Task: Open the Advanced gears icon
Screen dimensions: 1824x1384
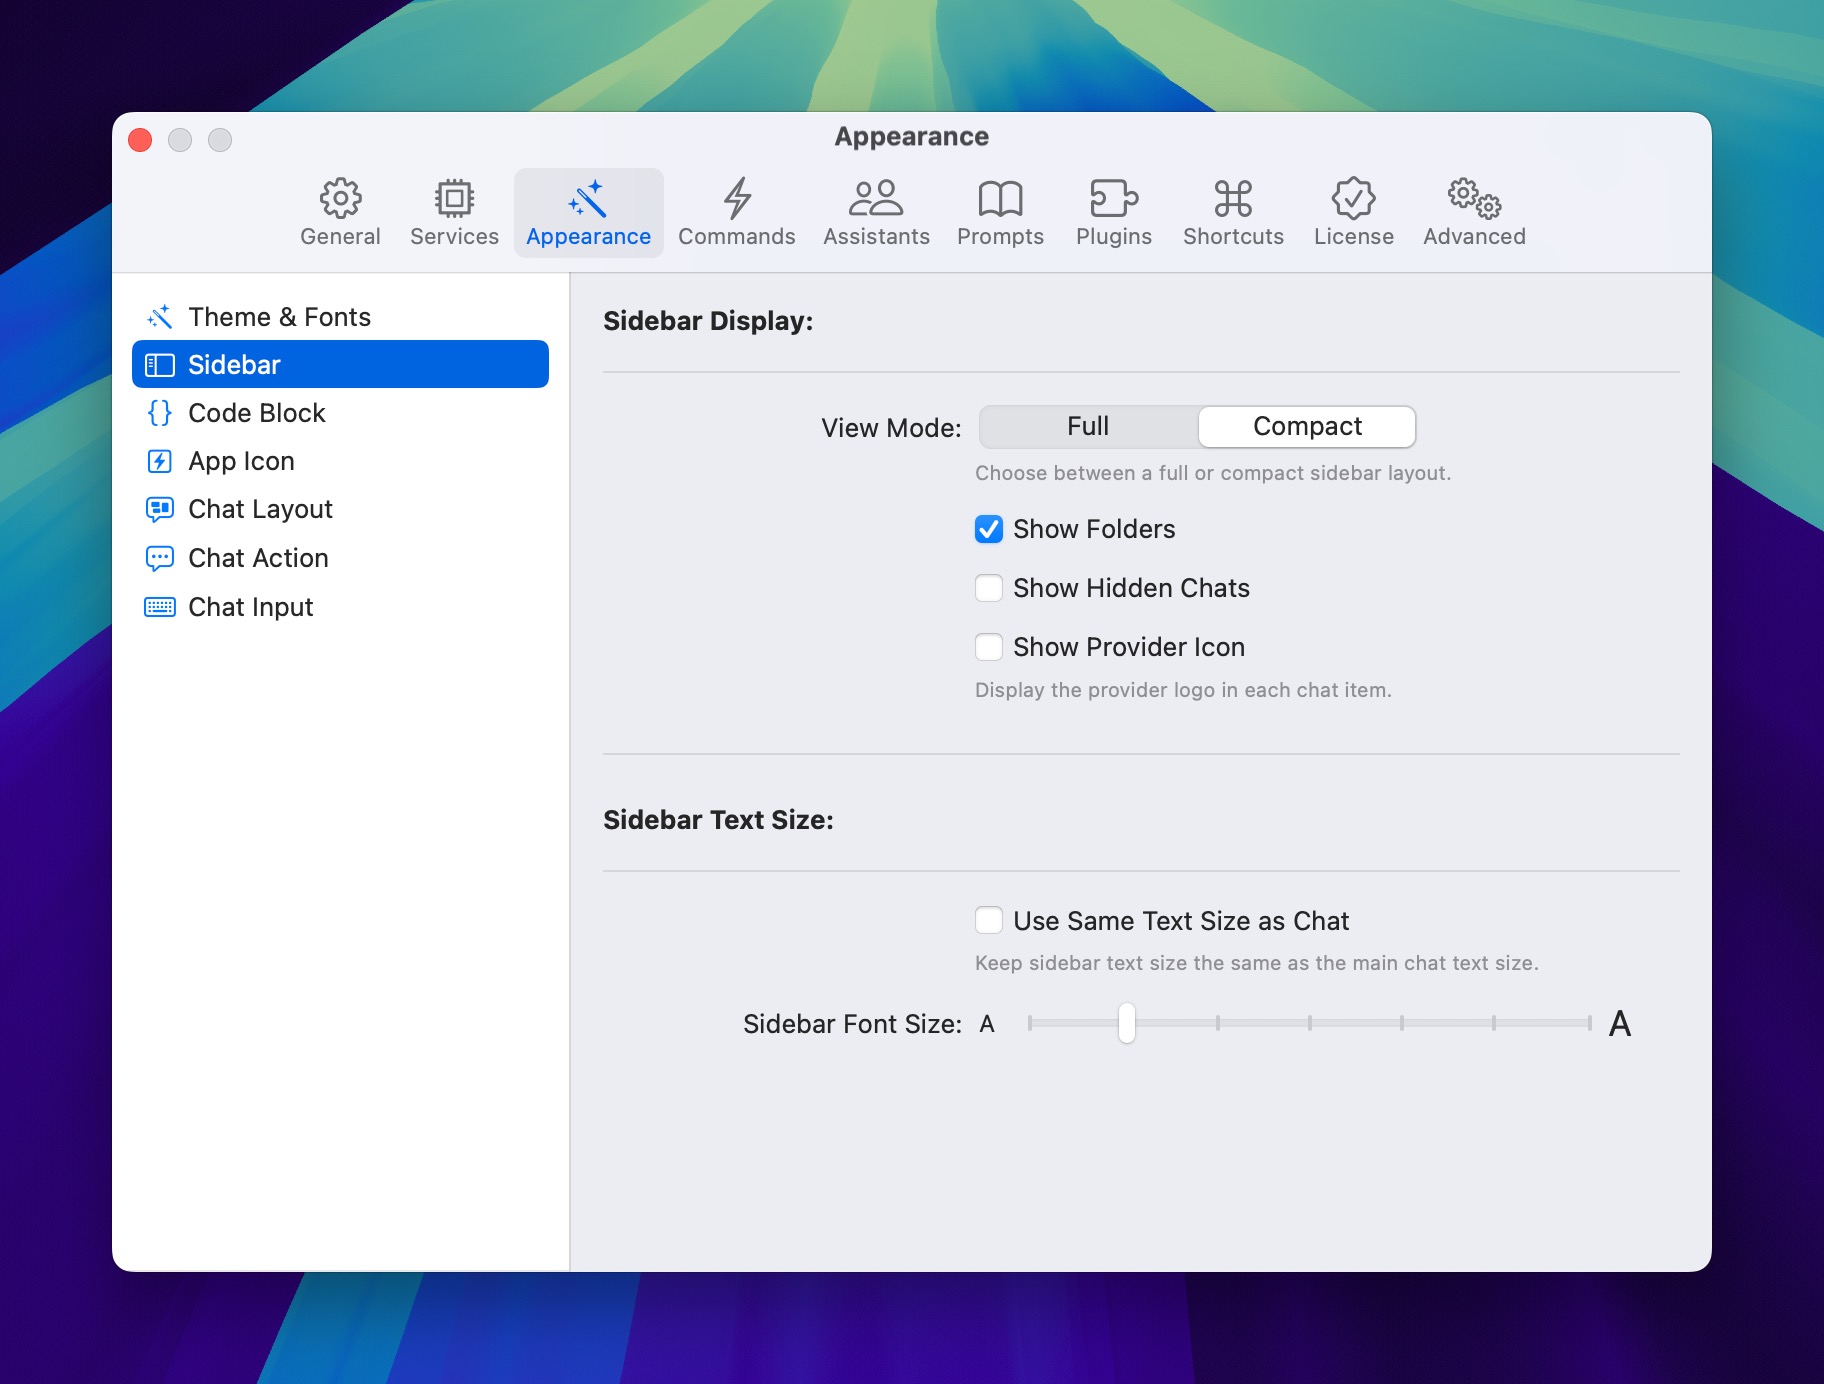Action: [x=1474, y=199]
